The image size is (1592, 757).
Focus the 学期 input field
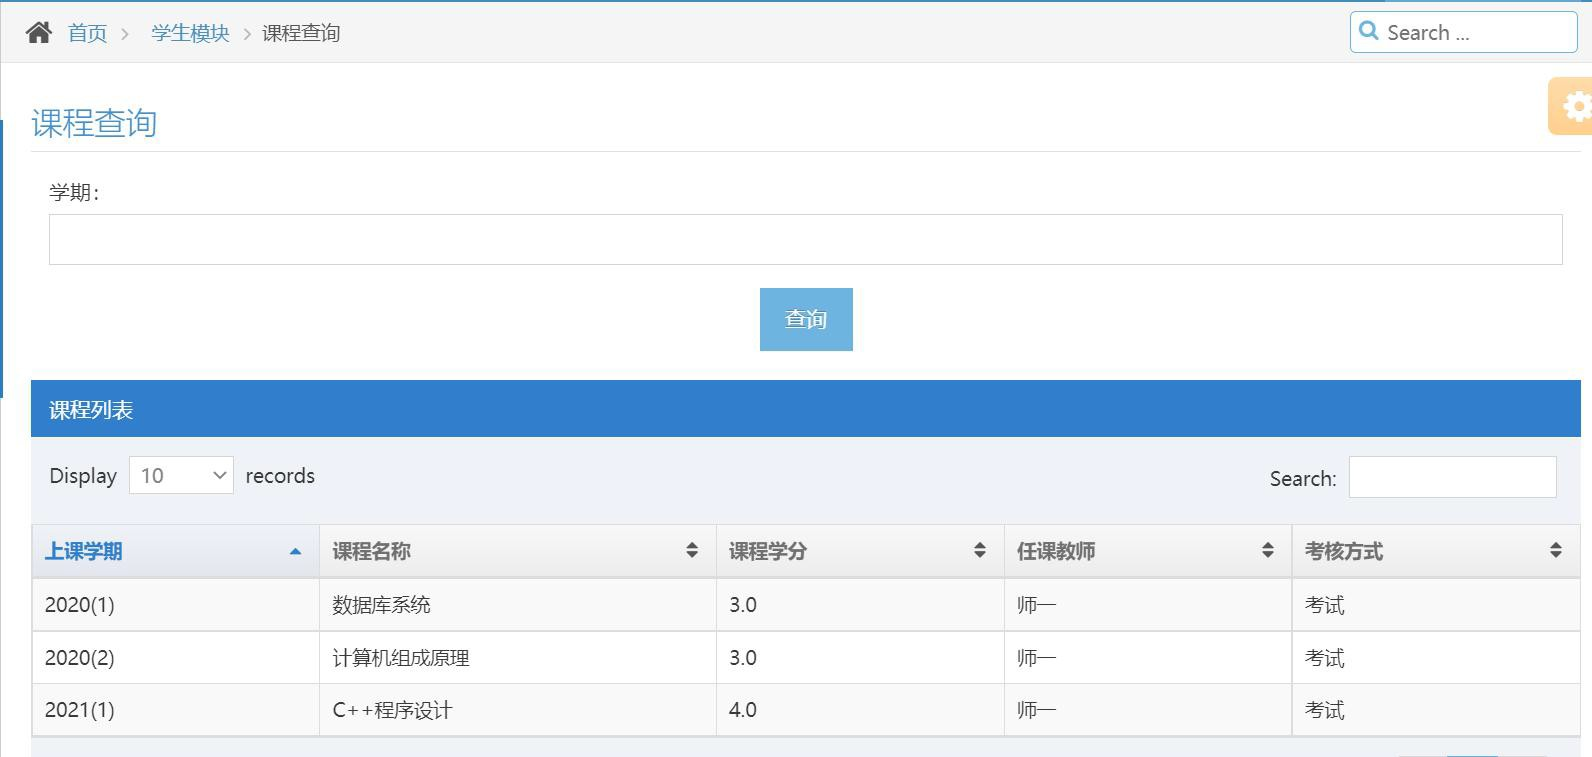806,239
